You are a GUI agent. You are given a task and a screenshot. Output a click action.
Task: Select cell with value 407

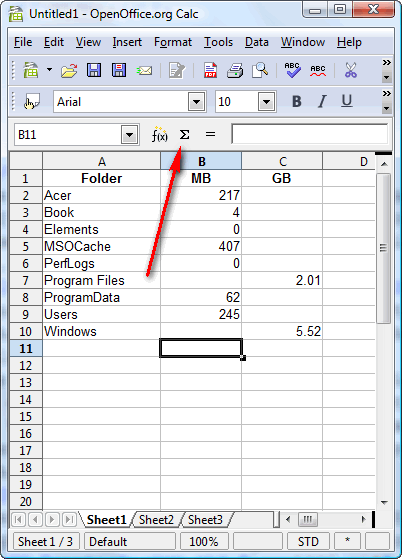pyautogui.click(x=201, y=246)
